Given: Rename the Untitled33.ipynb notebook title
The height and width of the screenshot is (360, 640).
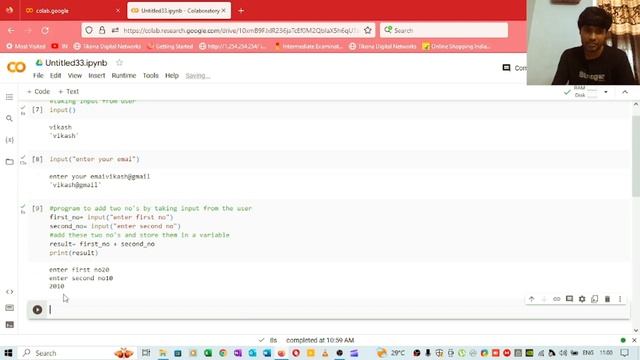Looking at the screenshot, I should click(76, 63).
